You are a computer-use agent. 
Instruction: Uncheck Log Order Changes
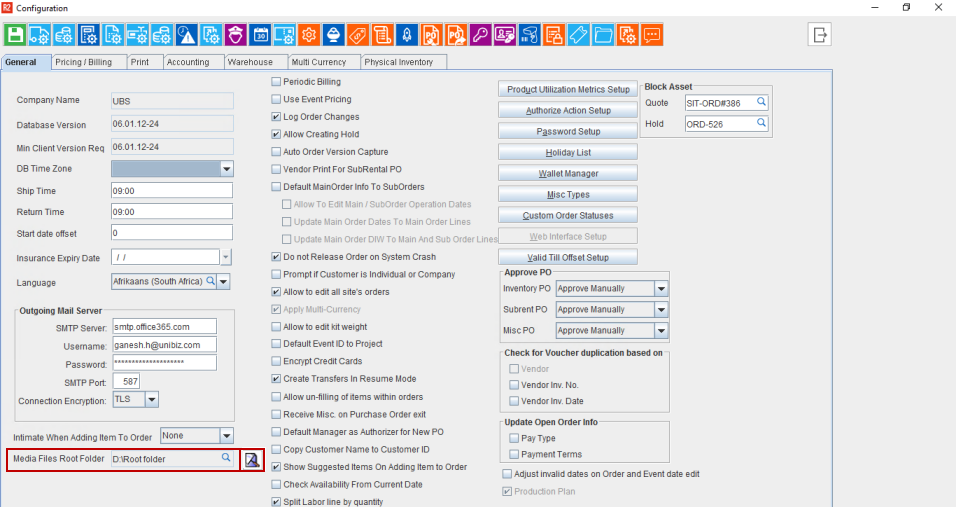[x=277, y=117]
